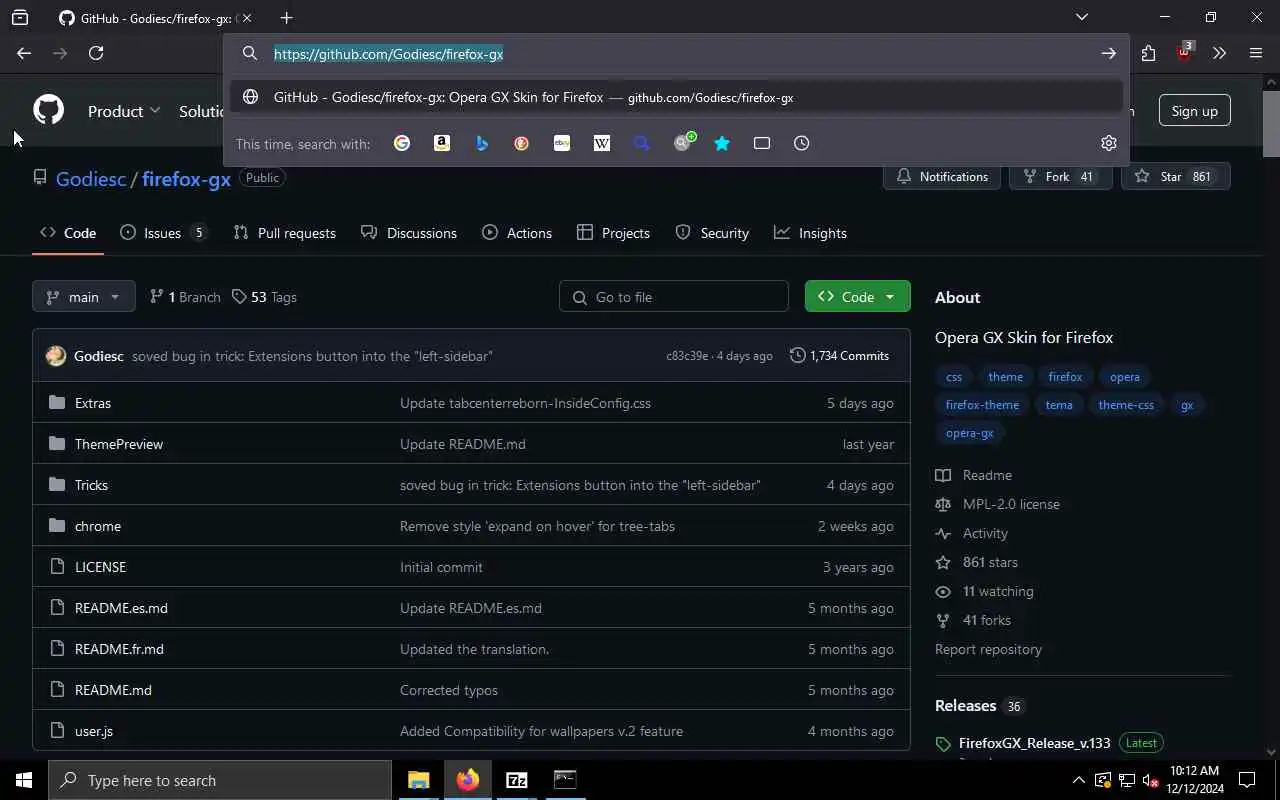The width and height of the screenshot is (1280, 800).
Task: Search open tabs using the tab icon
Action: point(762,143)
